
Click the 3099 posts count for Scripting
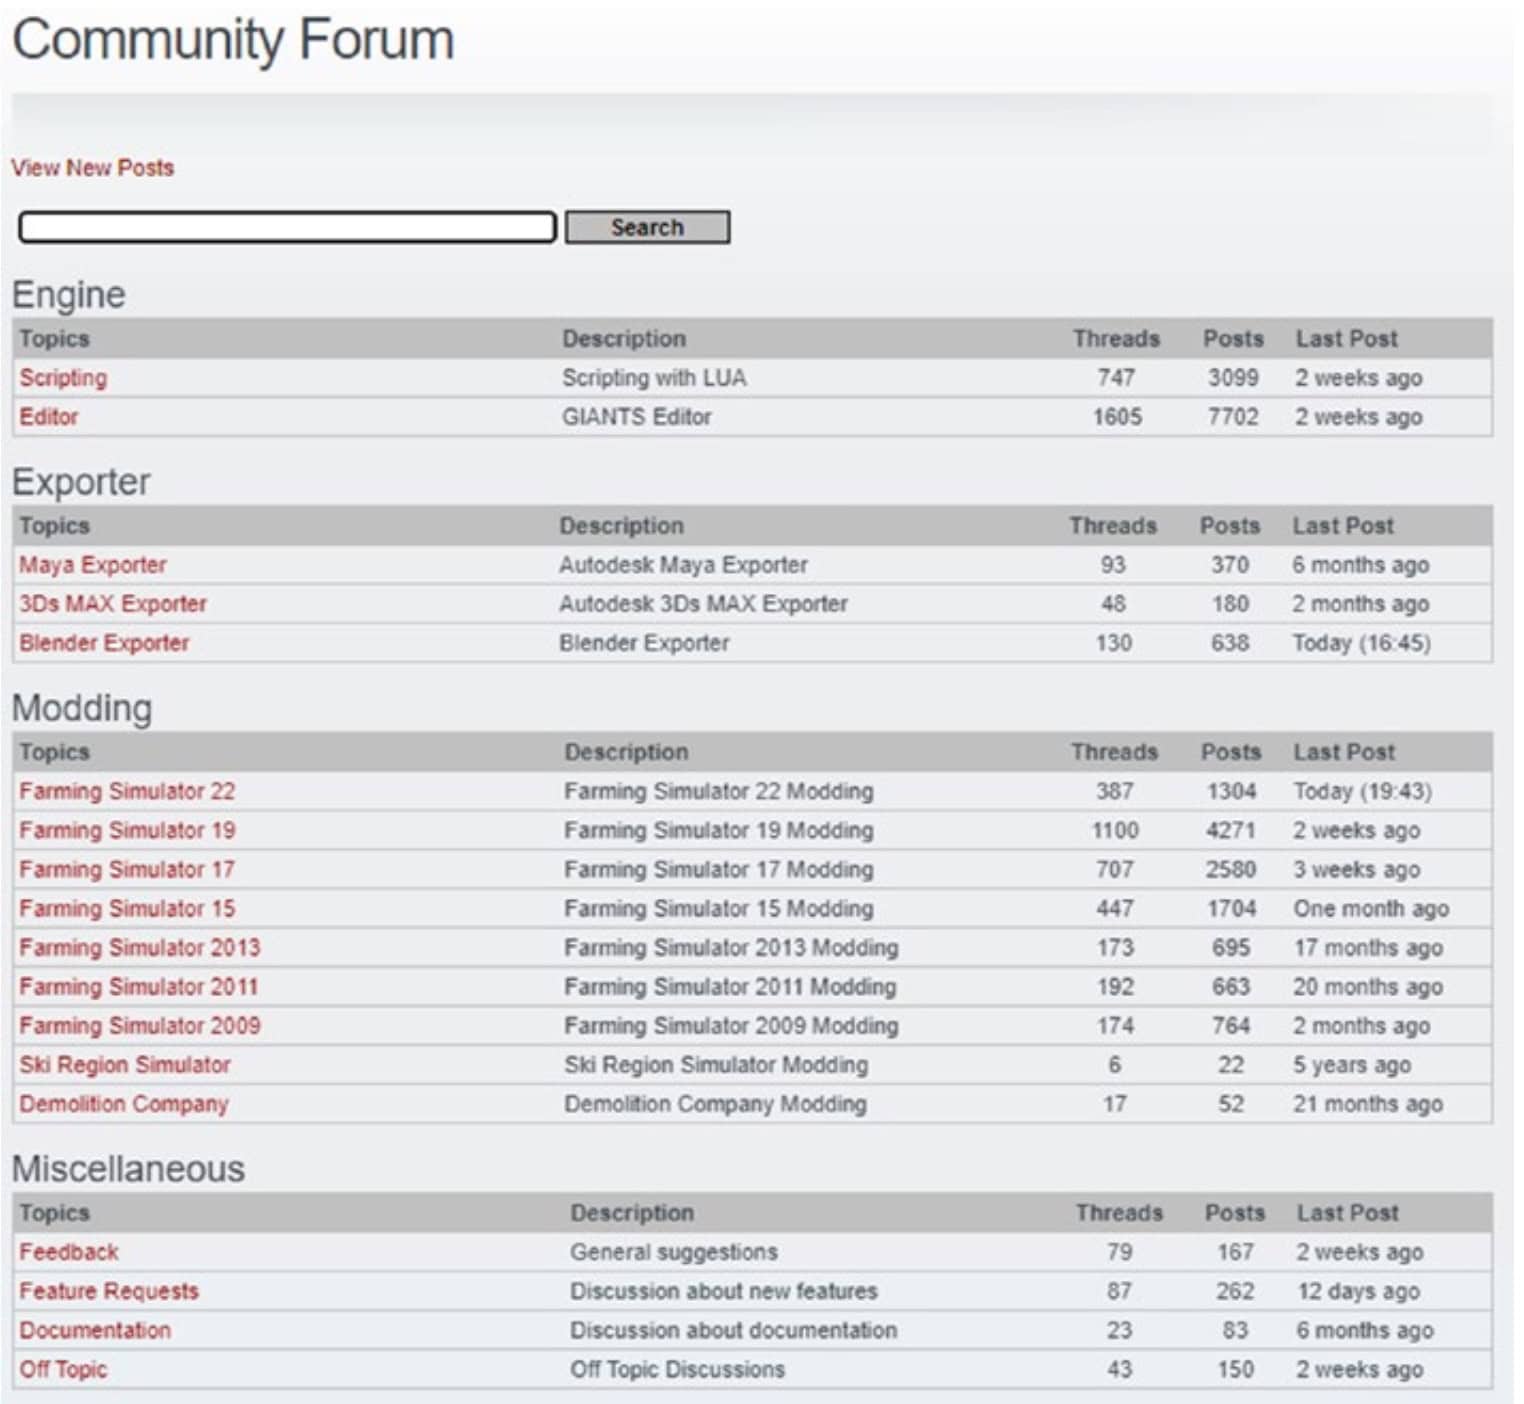[x=1232, y=378]
